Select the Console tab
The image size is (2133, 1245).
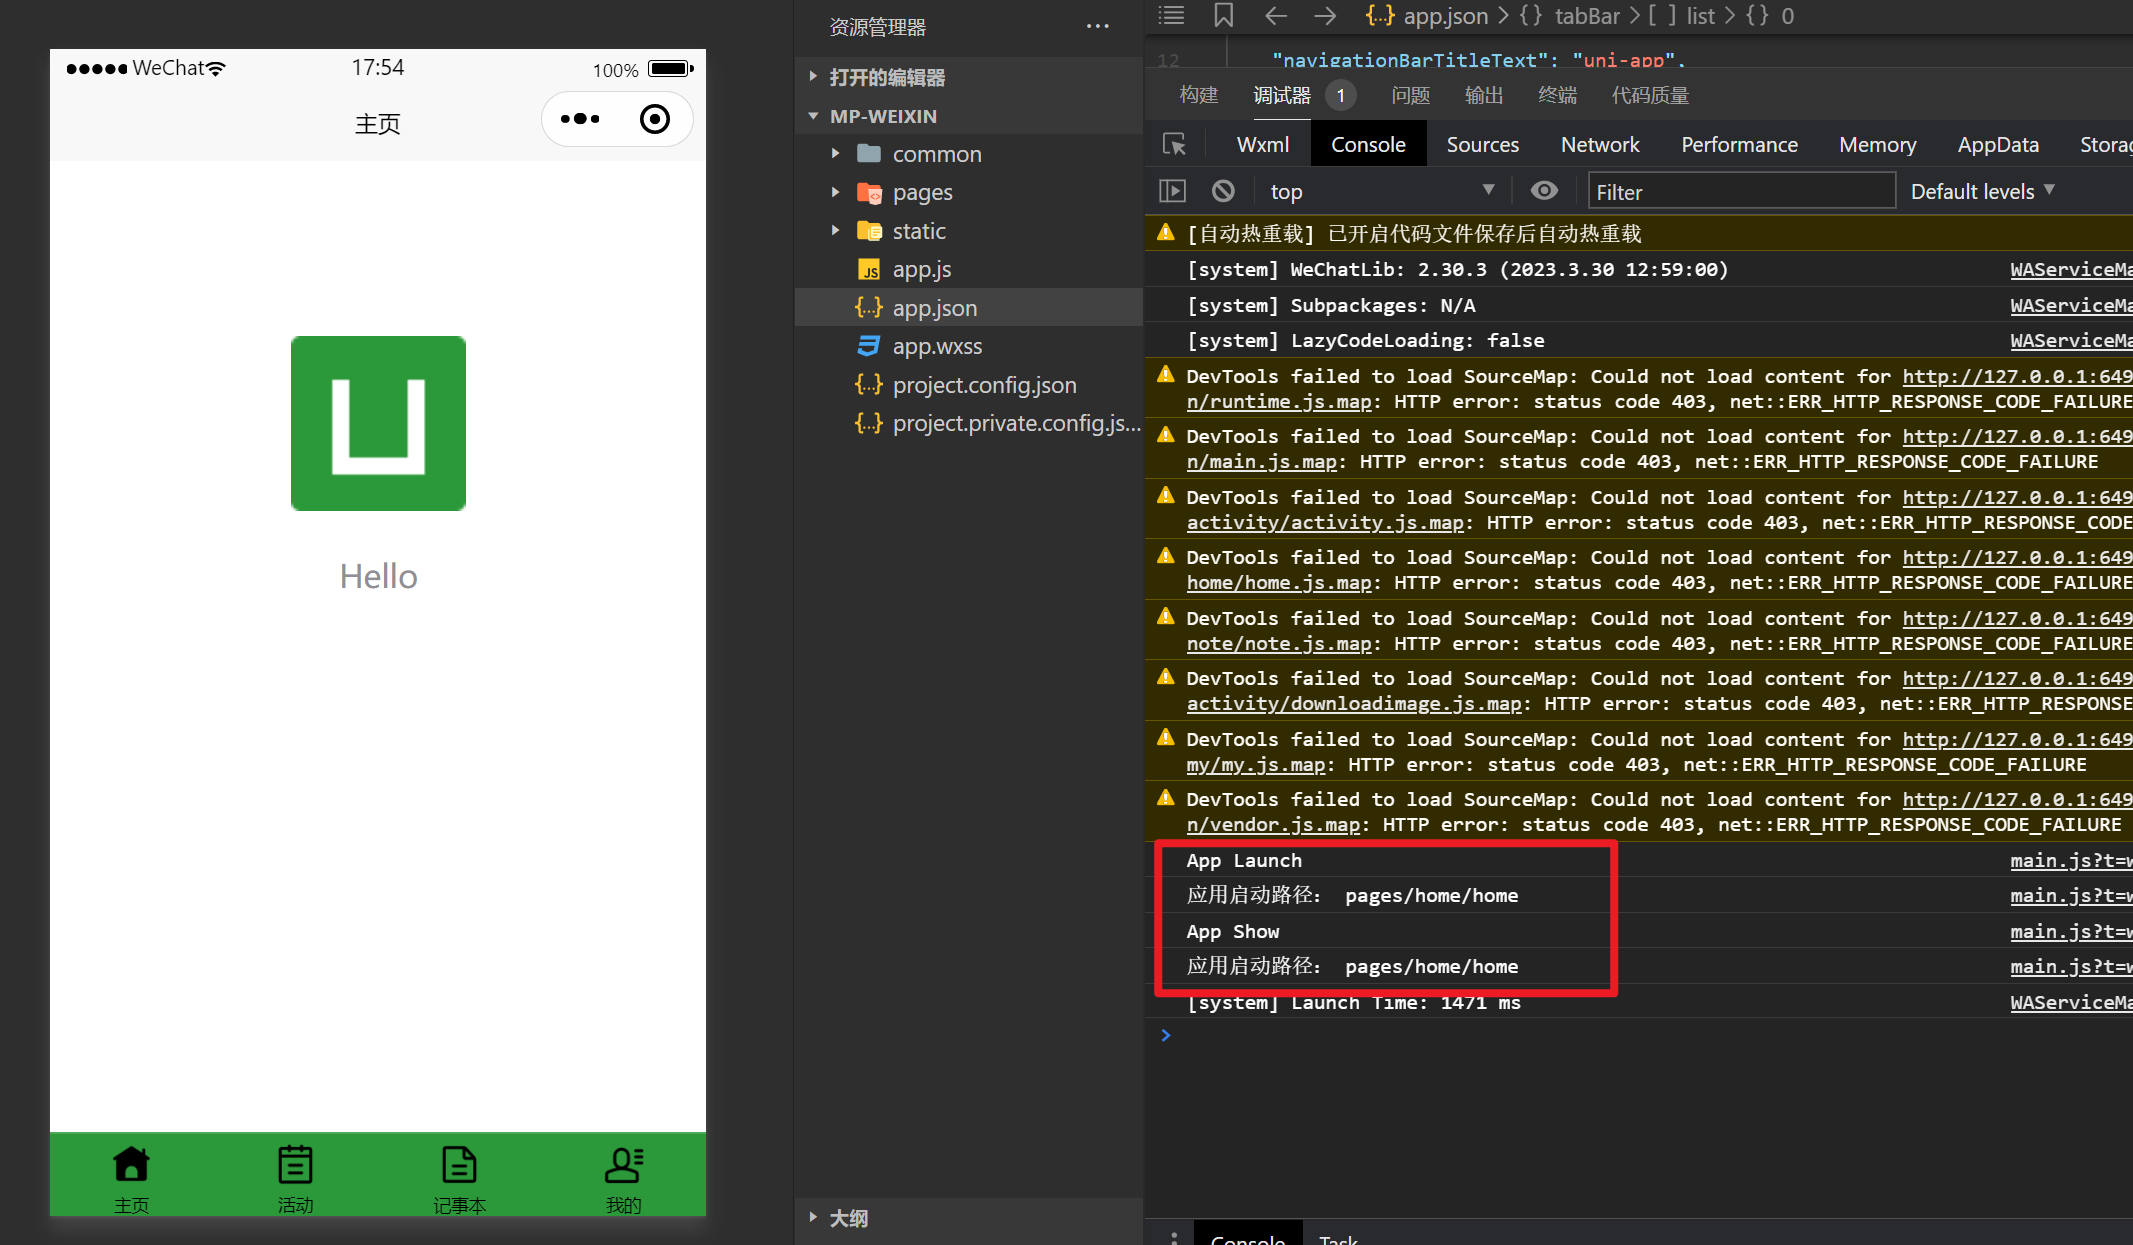click(1368, 145)
